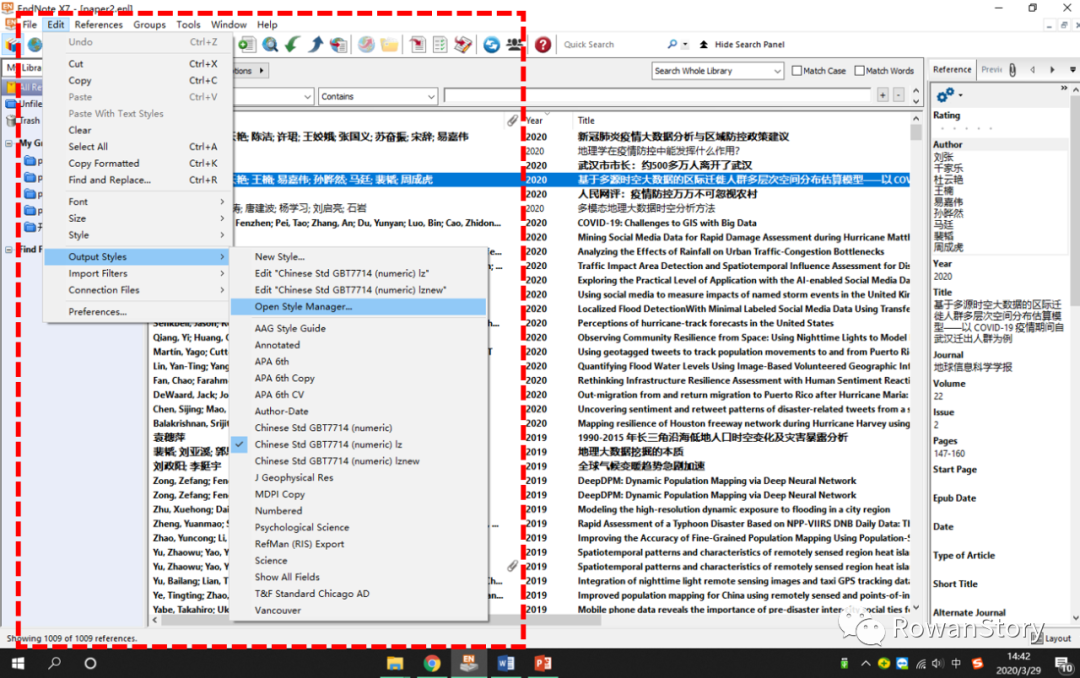Open the red Help question-mark icon
The height and width of the screenshot is (678, 1080).
pyautogui.click(x=543, y=45)
